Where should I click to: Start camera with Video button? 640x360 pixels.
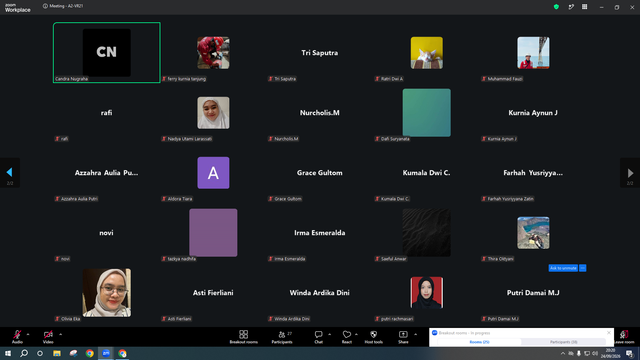(48, 336)
